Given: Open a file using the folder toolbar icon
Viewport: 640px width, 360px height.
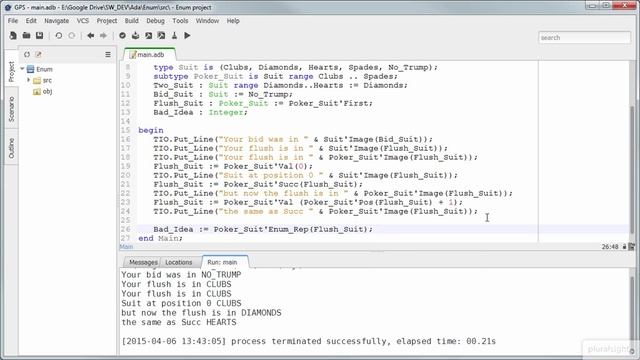Looking at the screenshot, I should pyautogui.click(x=27, y=36).
